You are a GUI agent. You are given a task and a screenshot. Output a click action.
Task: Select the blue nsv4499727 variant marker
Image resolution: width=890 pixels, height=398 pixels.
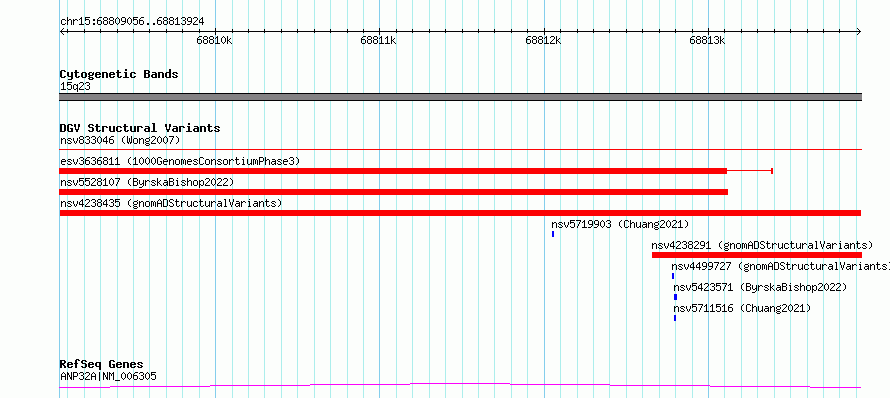tap(673, 276)
